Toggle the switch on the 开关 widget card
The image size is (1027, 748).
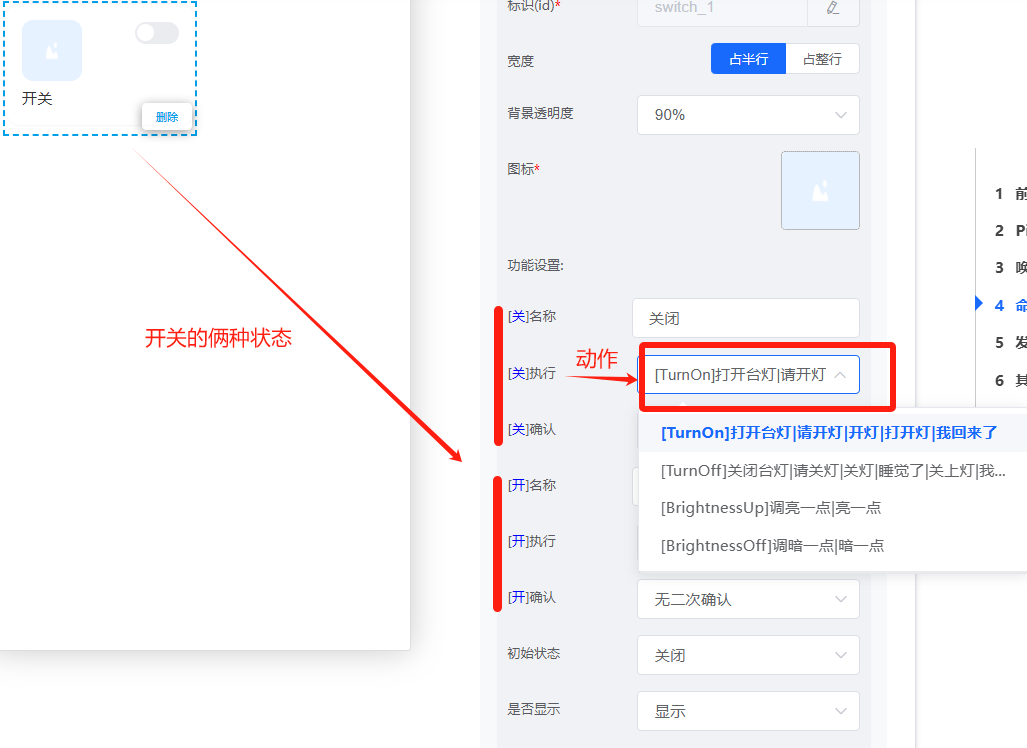[x=156, y=33]
